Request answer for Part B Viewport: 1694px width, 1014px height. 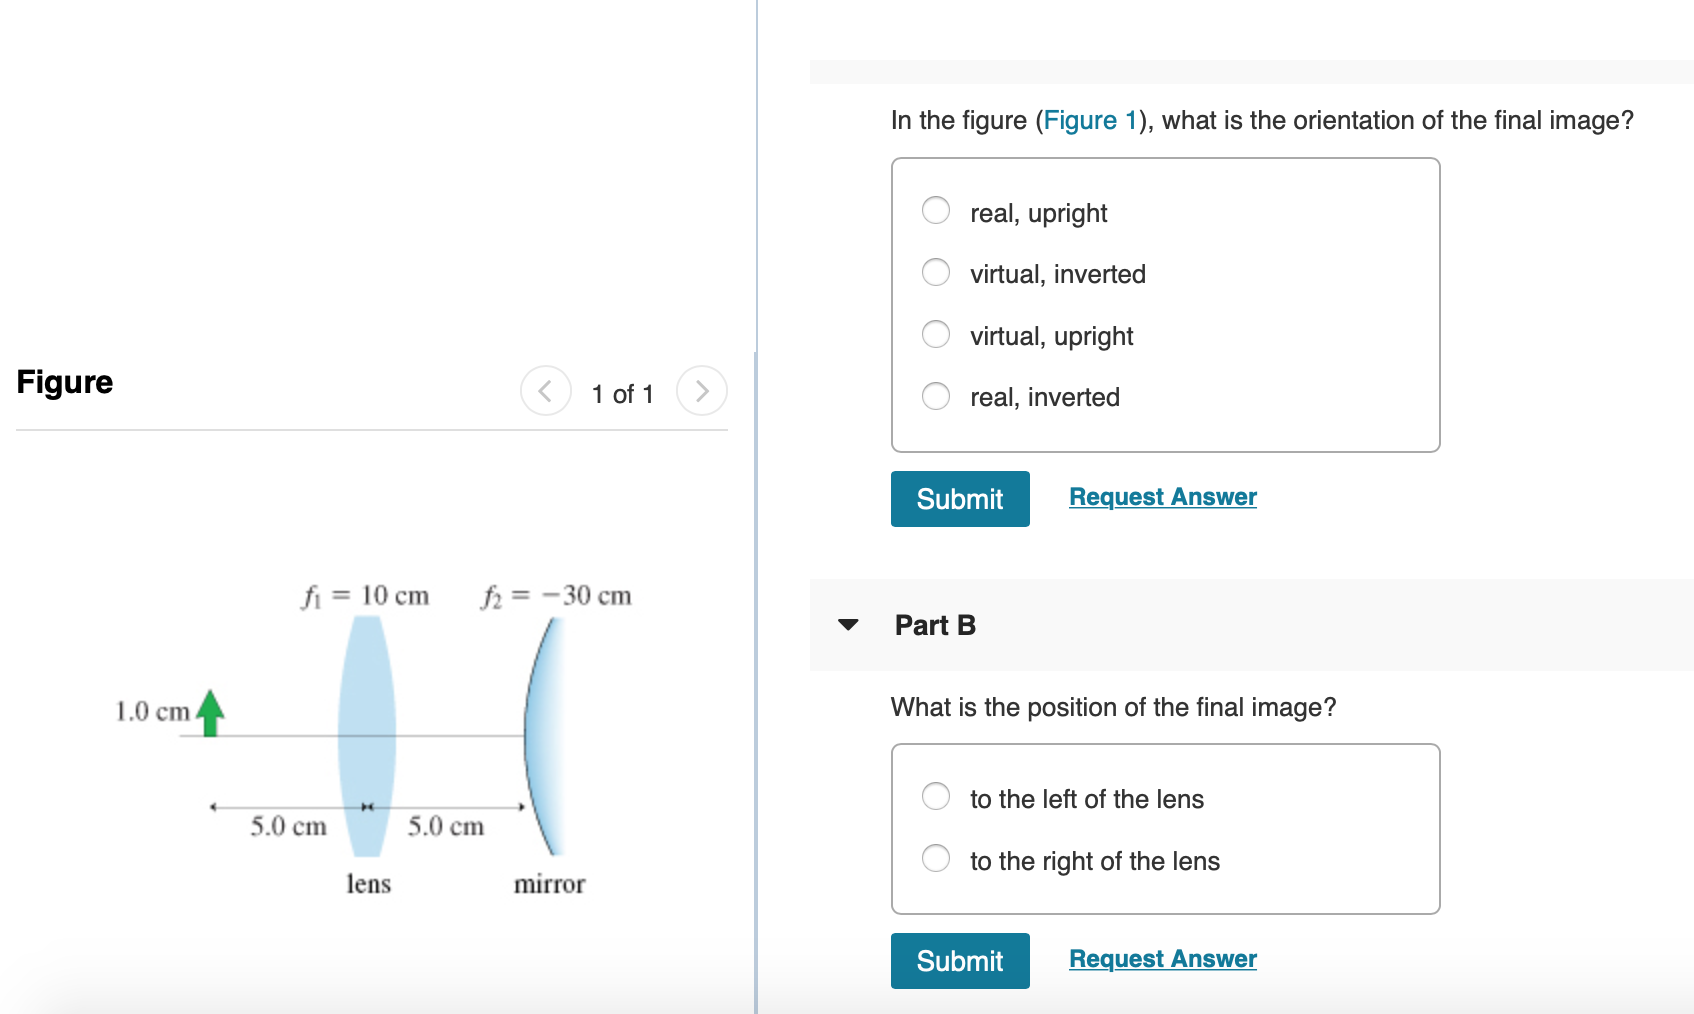(1161, 958)
